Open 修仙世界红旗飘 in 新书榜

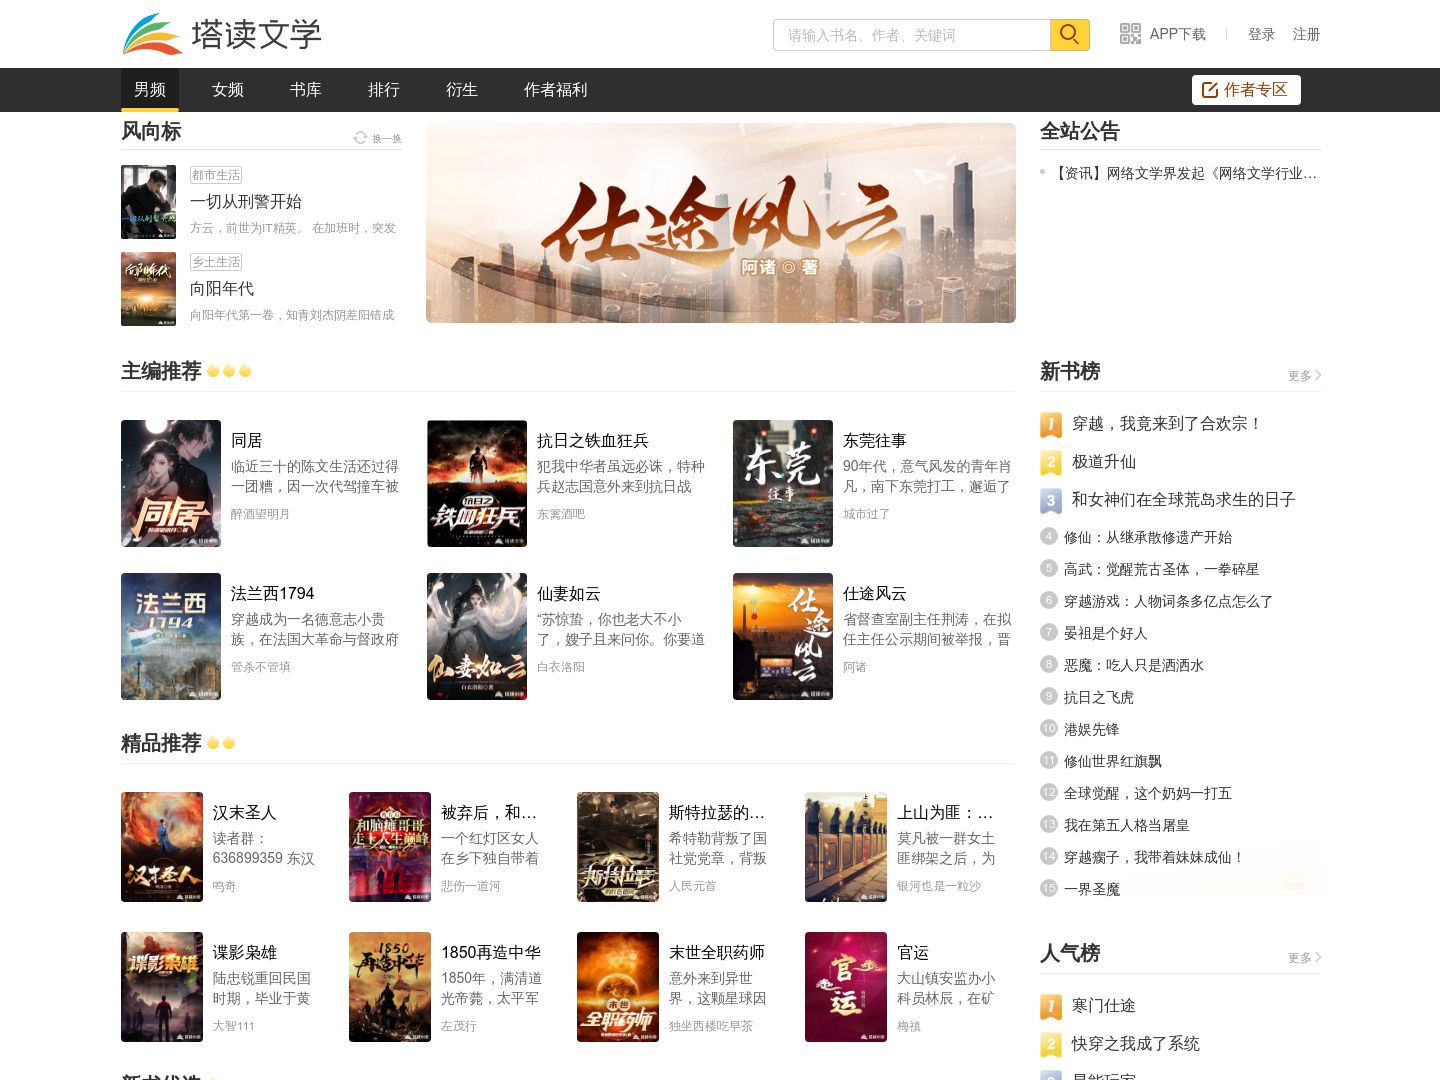tap(1112, 761)
